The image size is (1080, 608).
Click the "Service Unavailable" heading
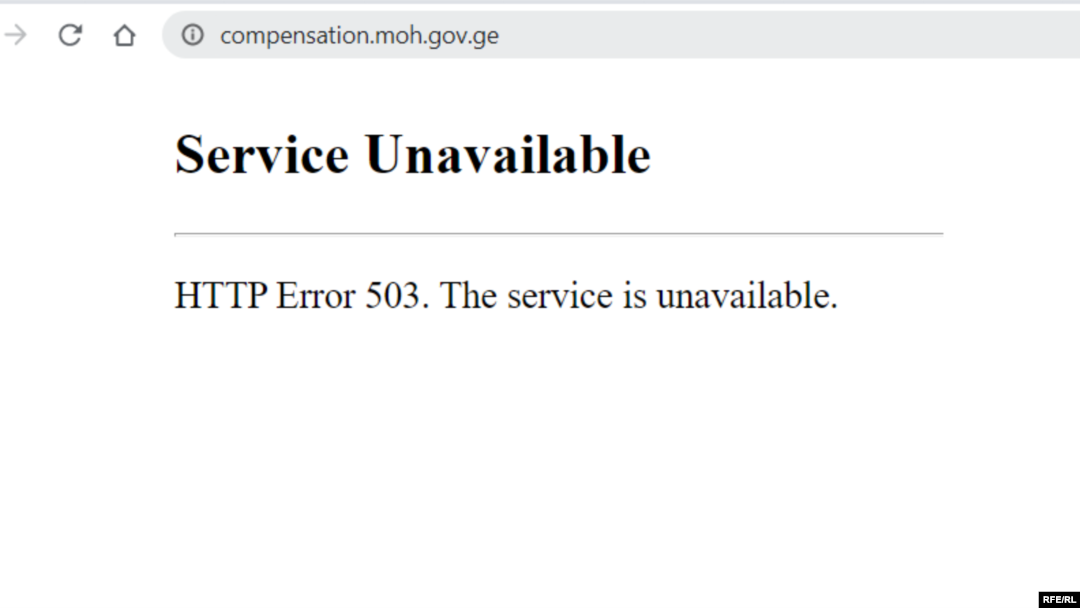413,154
